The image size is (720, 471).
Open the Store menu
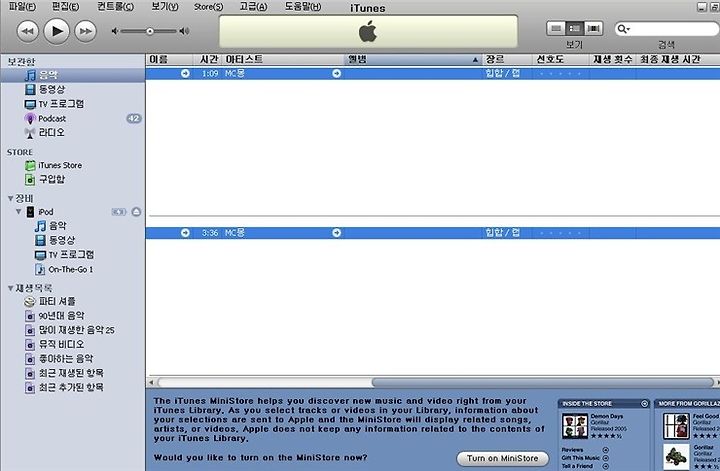208,7
